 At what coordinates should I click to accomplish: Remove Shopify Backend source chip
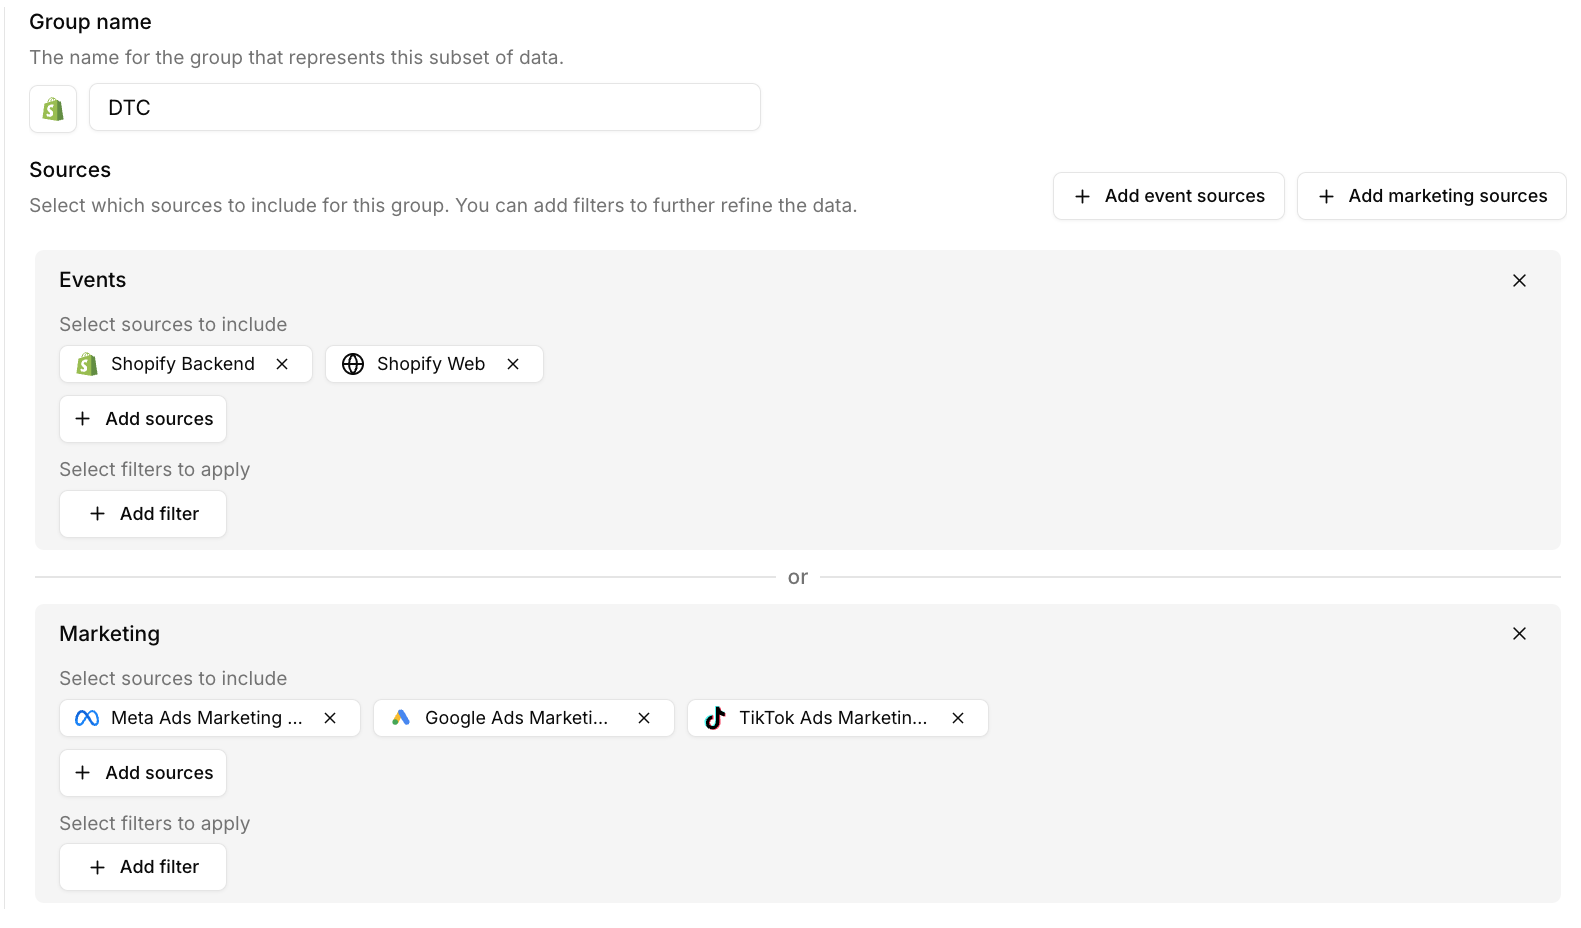(x=282, y=364)
